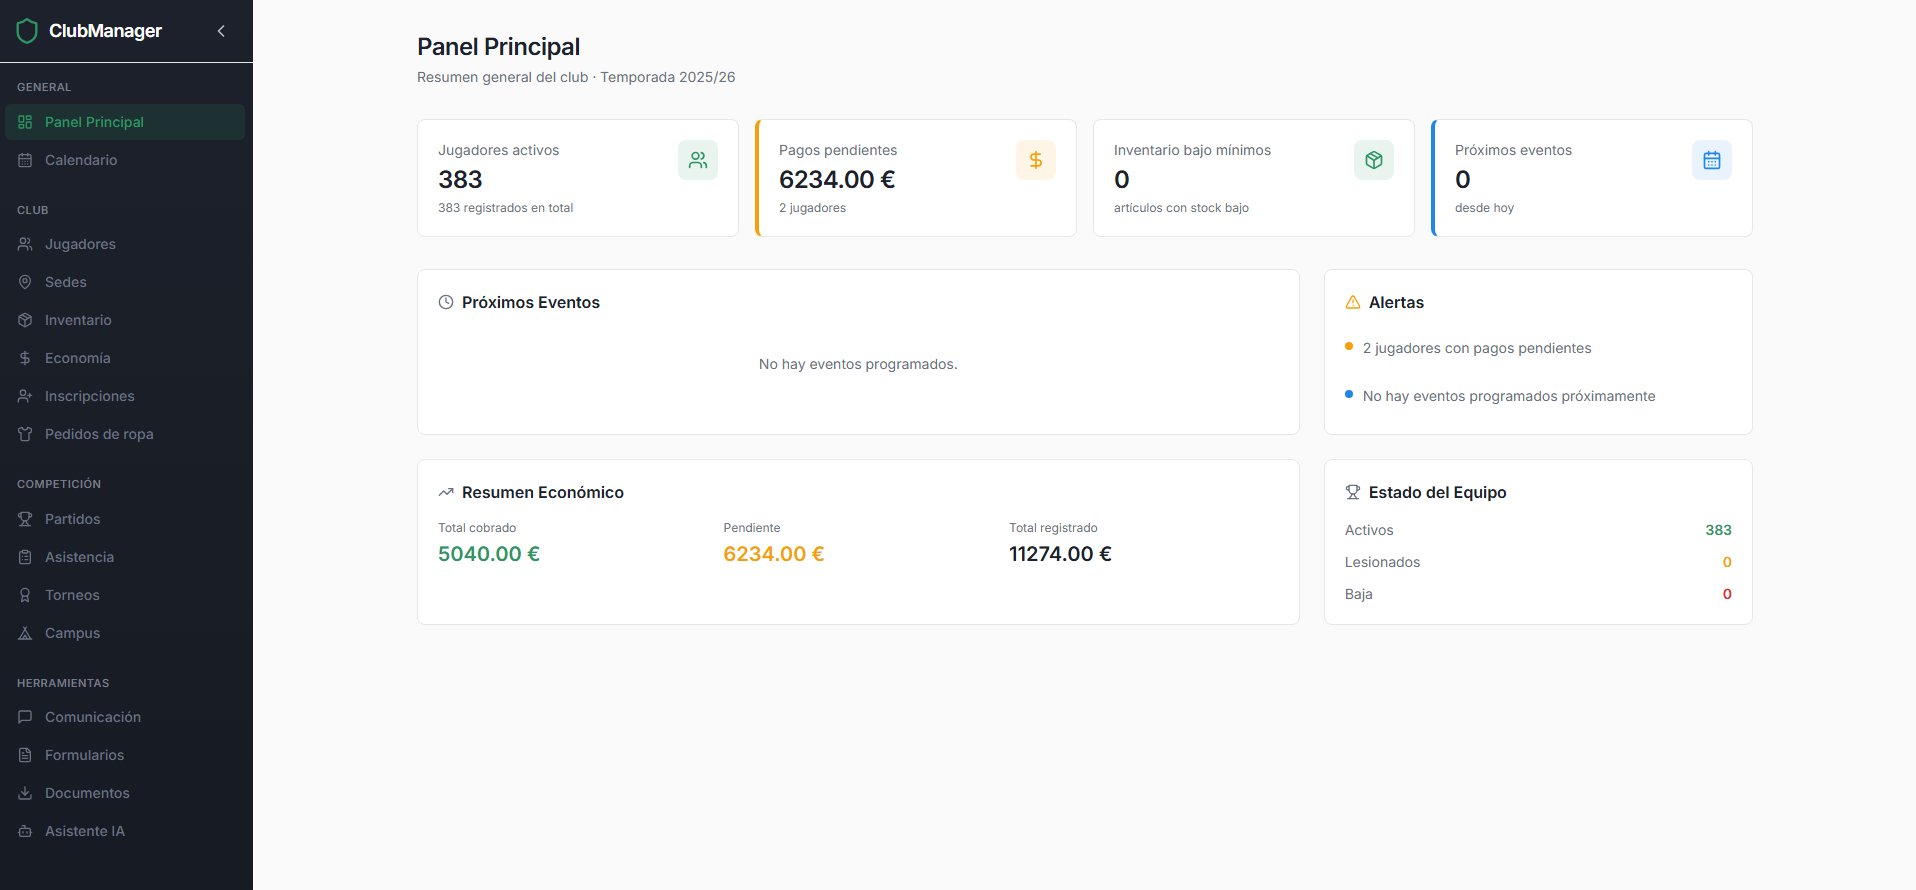Screen dimensions: 1916x890
Task: Click the clock icon beside Próximos Eventos heading
Action: [446, 302]
